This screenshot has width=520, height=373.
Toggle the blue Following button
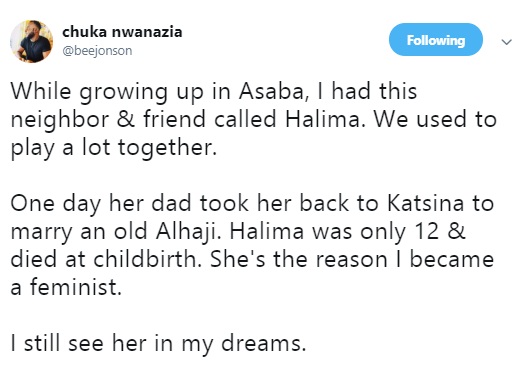(436, 40)
